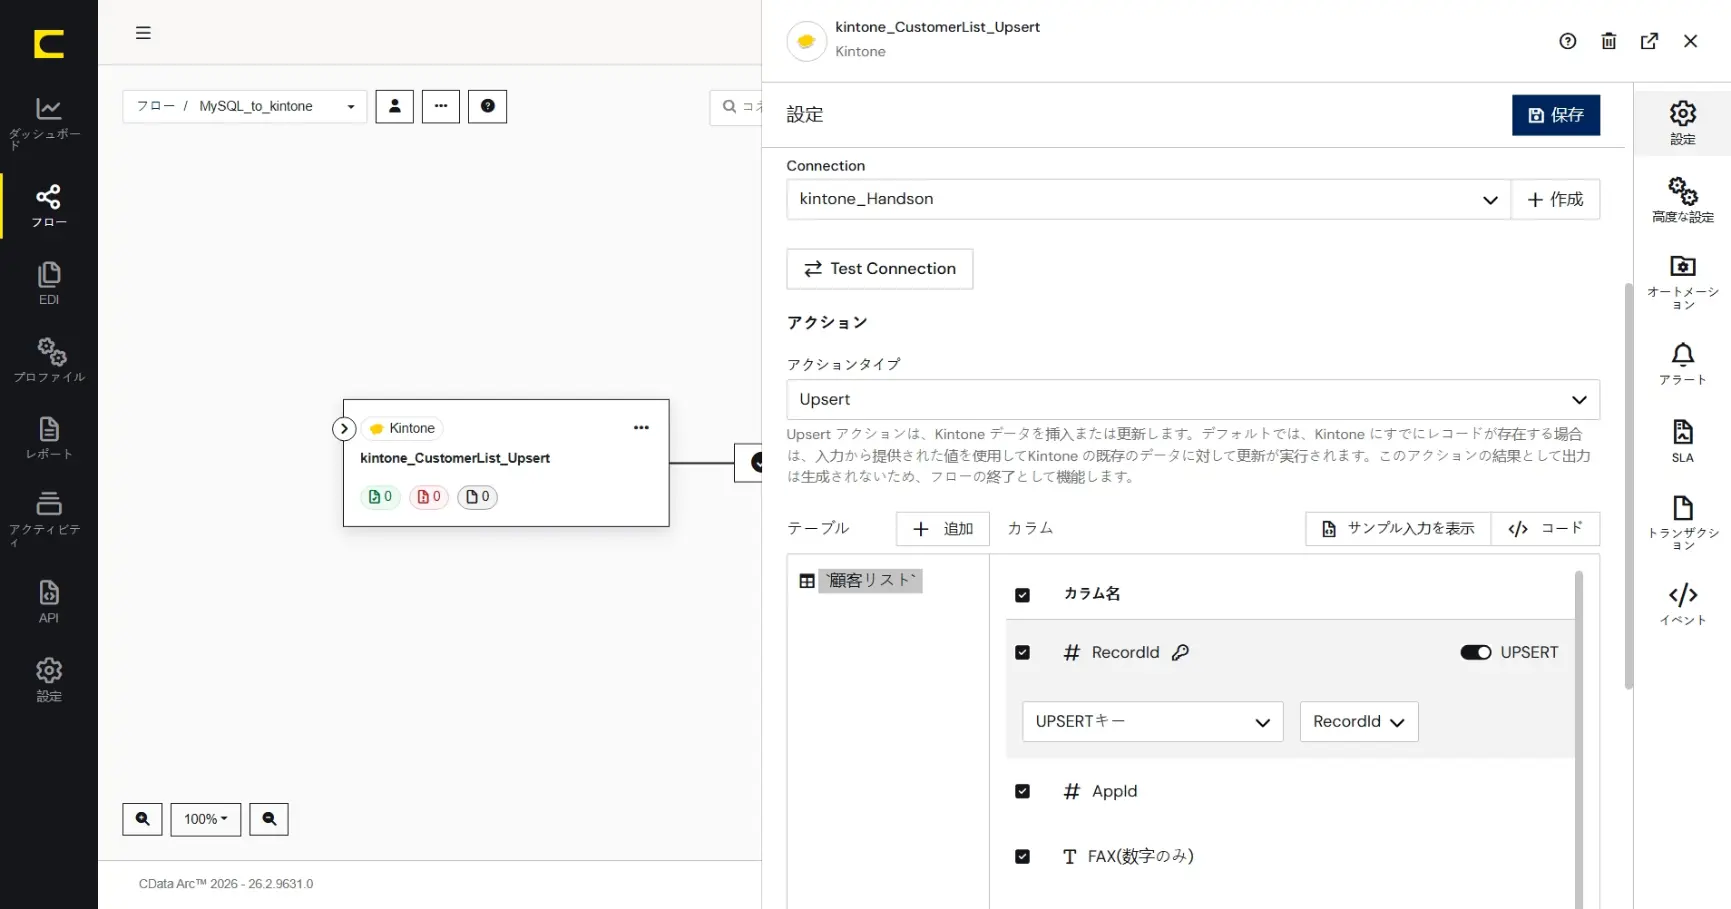Viewport: 1731px width, 909px height.
Task: Click the Kintone label badge on node
Action: 403,428
